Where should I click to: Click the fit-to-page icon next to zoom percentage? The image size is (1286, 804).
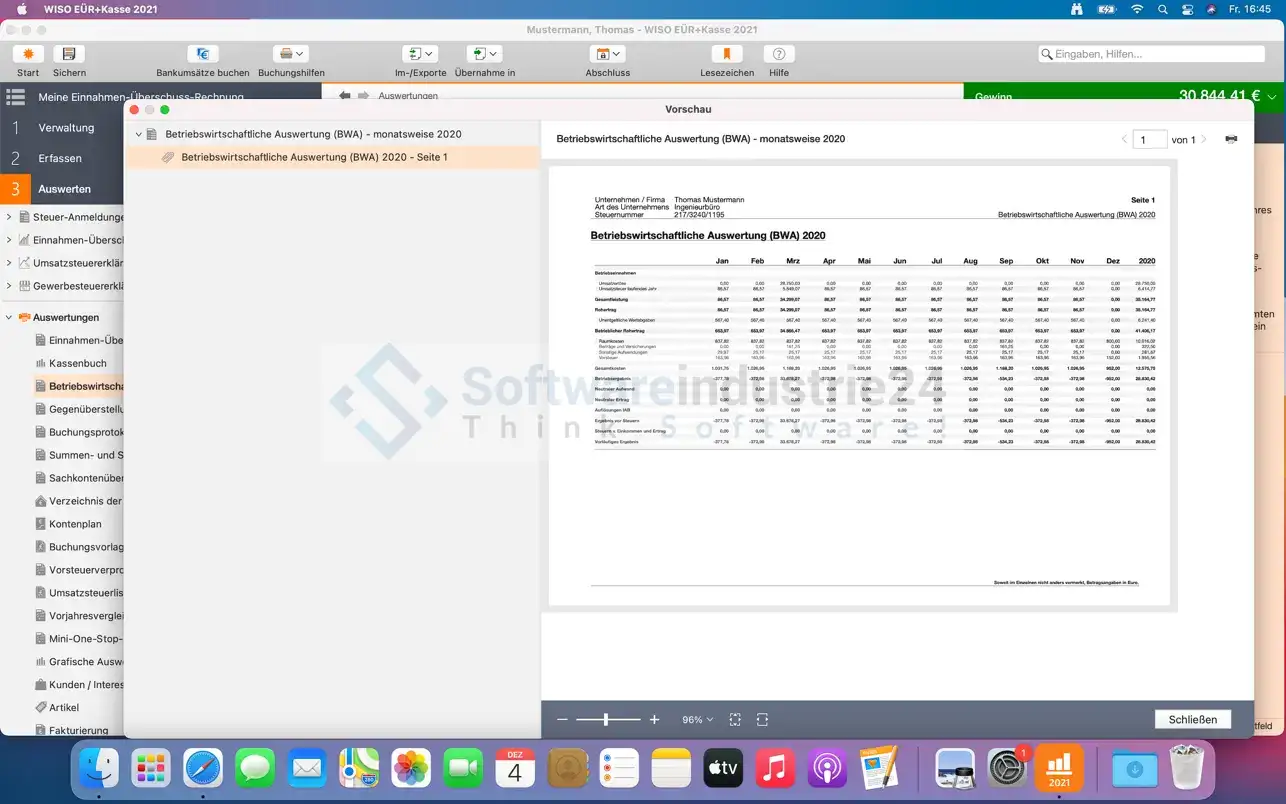point(735,719)
